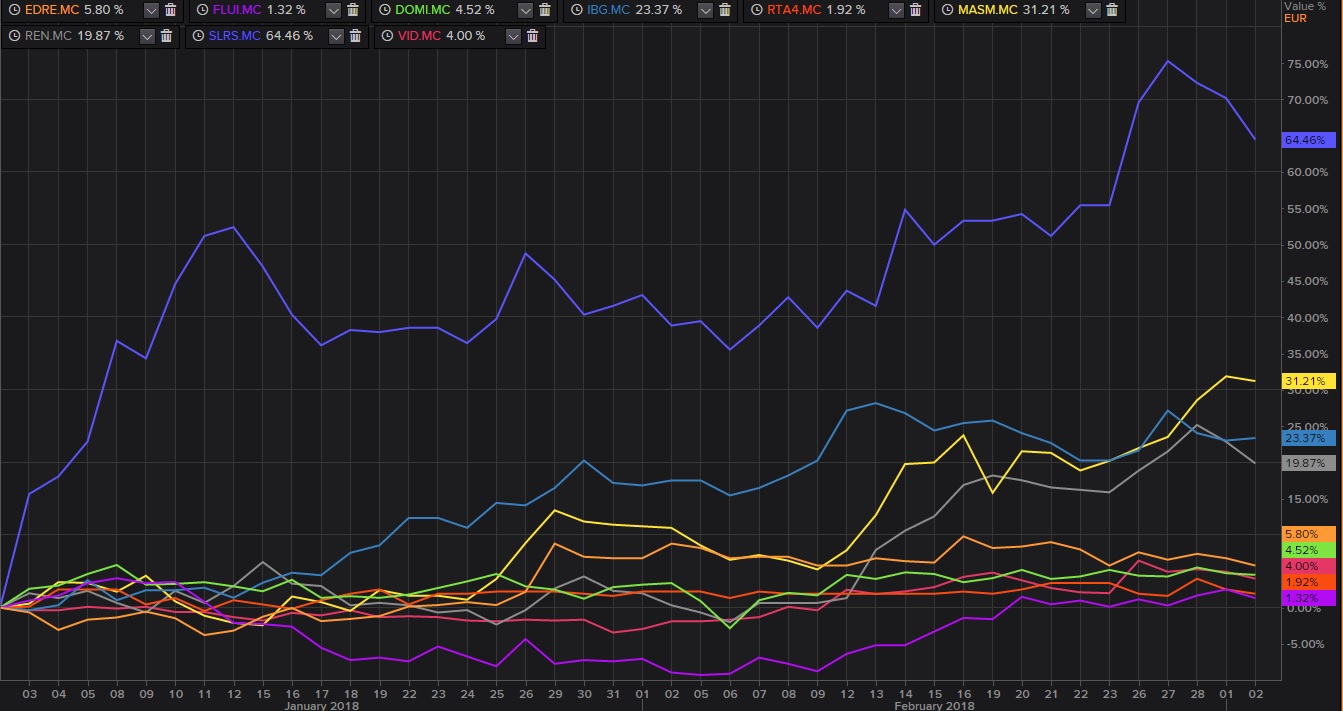Click the REN.MC ticker name
Viewport: 1343px width, 711px height.
47,36
